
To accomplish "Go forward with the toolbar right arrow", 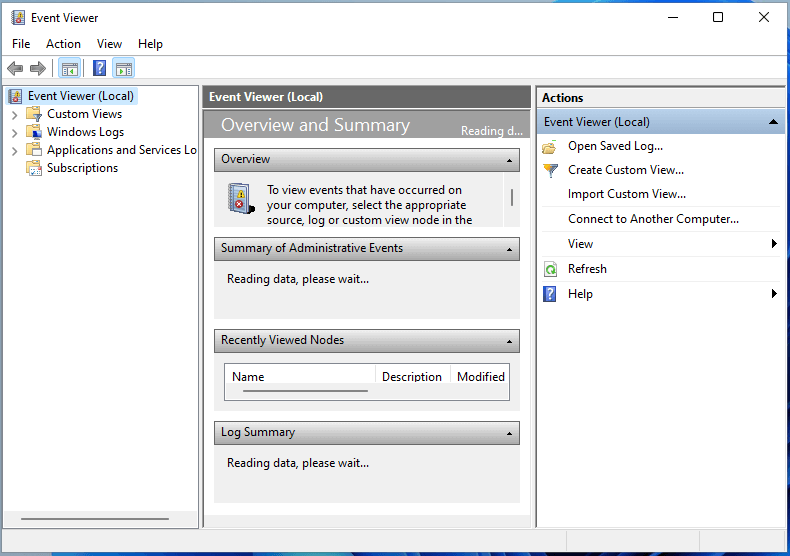I will coord(38,68).
